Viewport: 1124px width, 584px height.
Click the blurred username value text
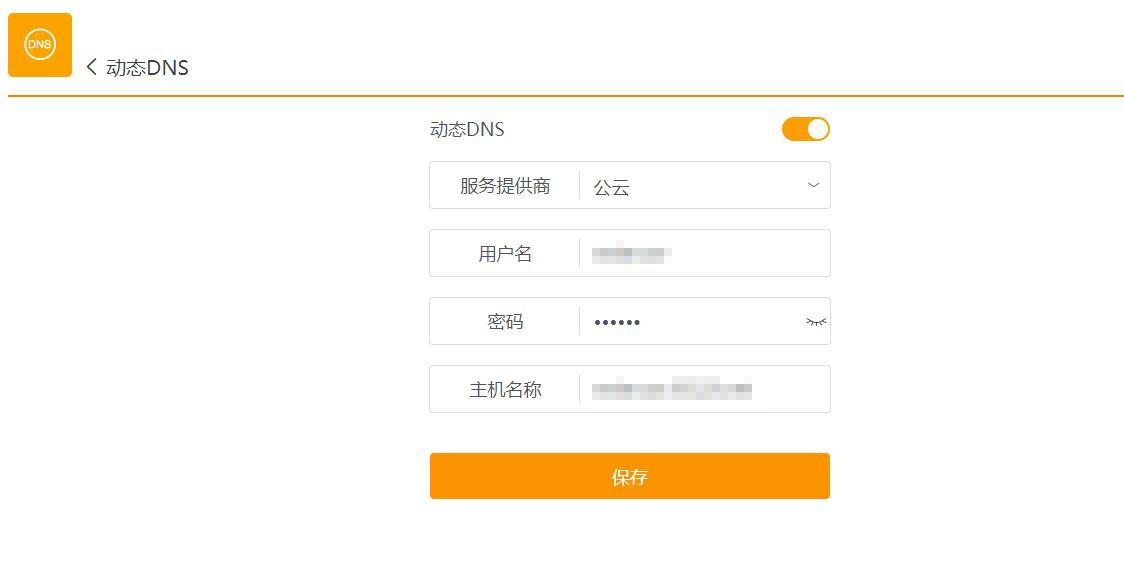tap(632, 254)
